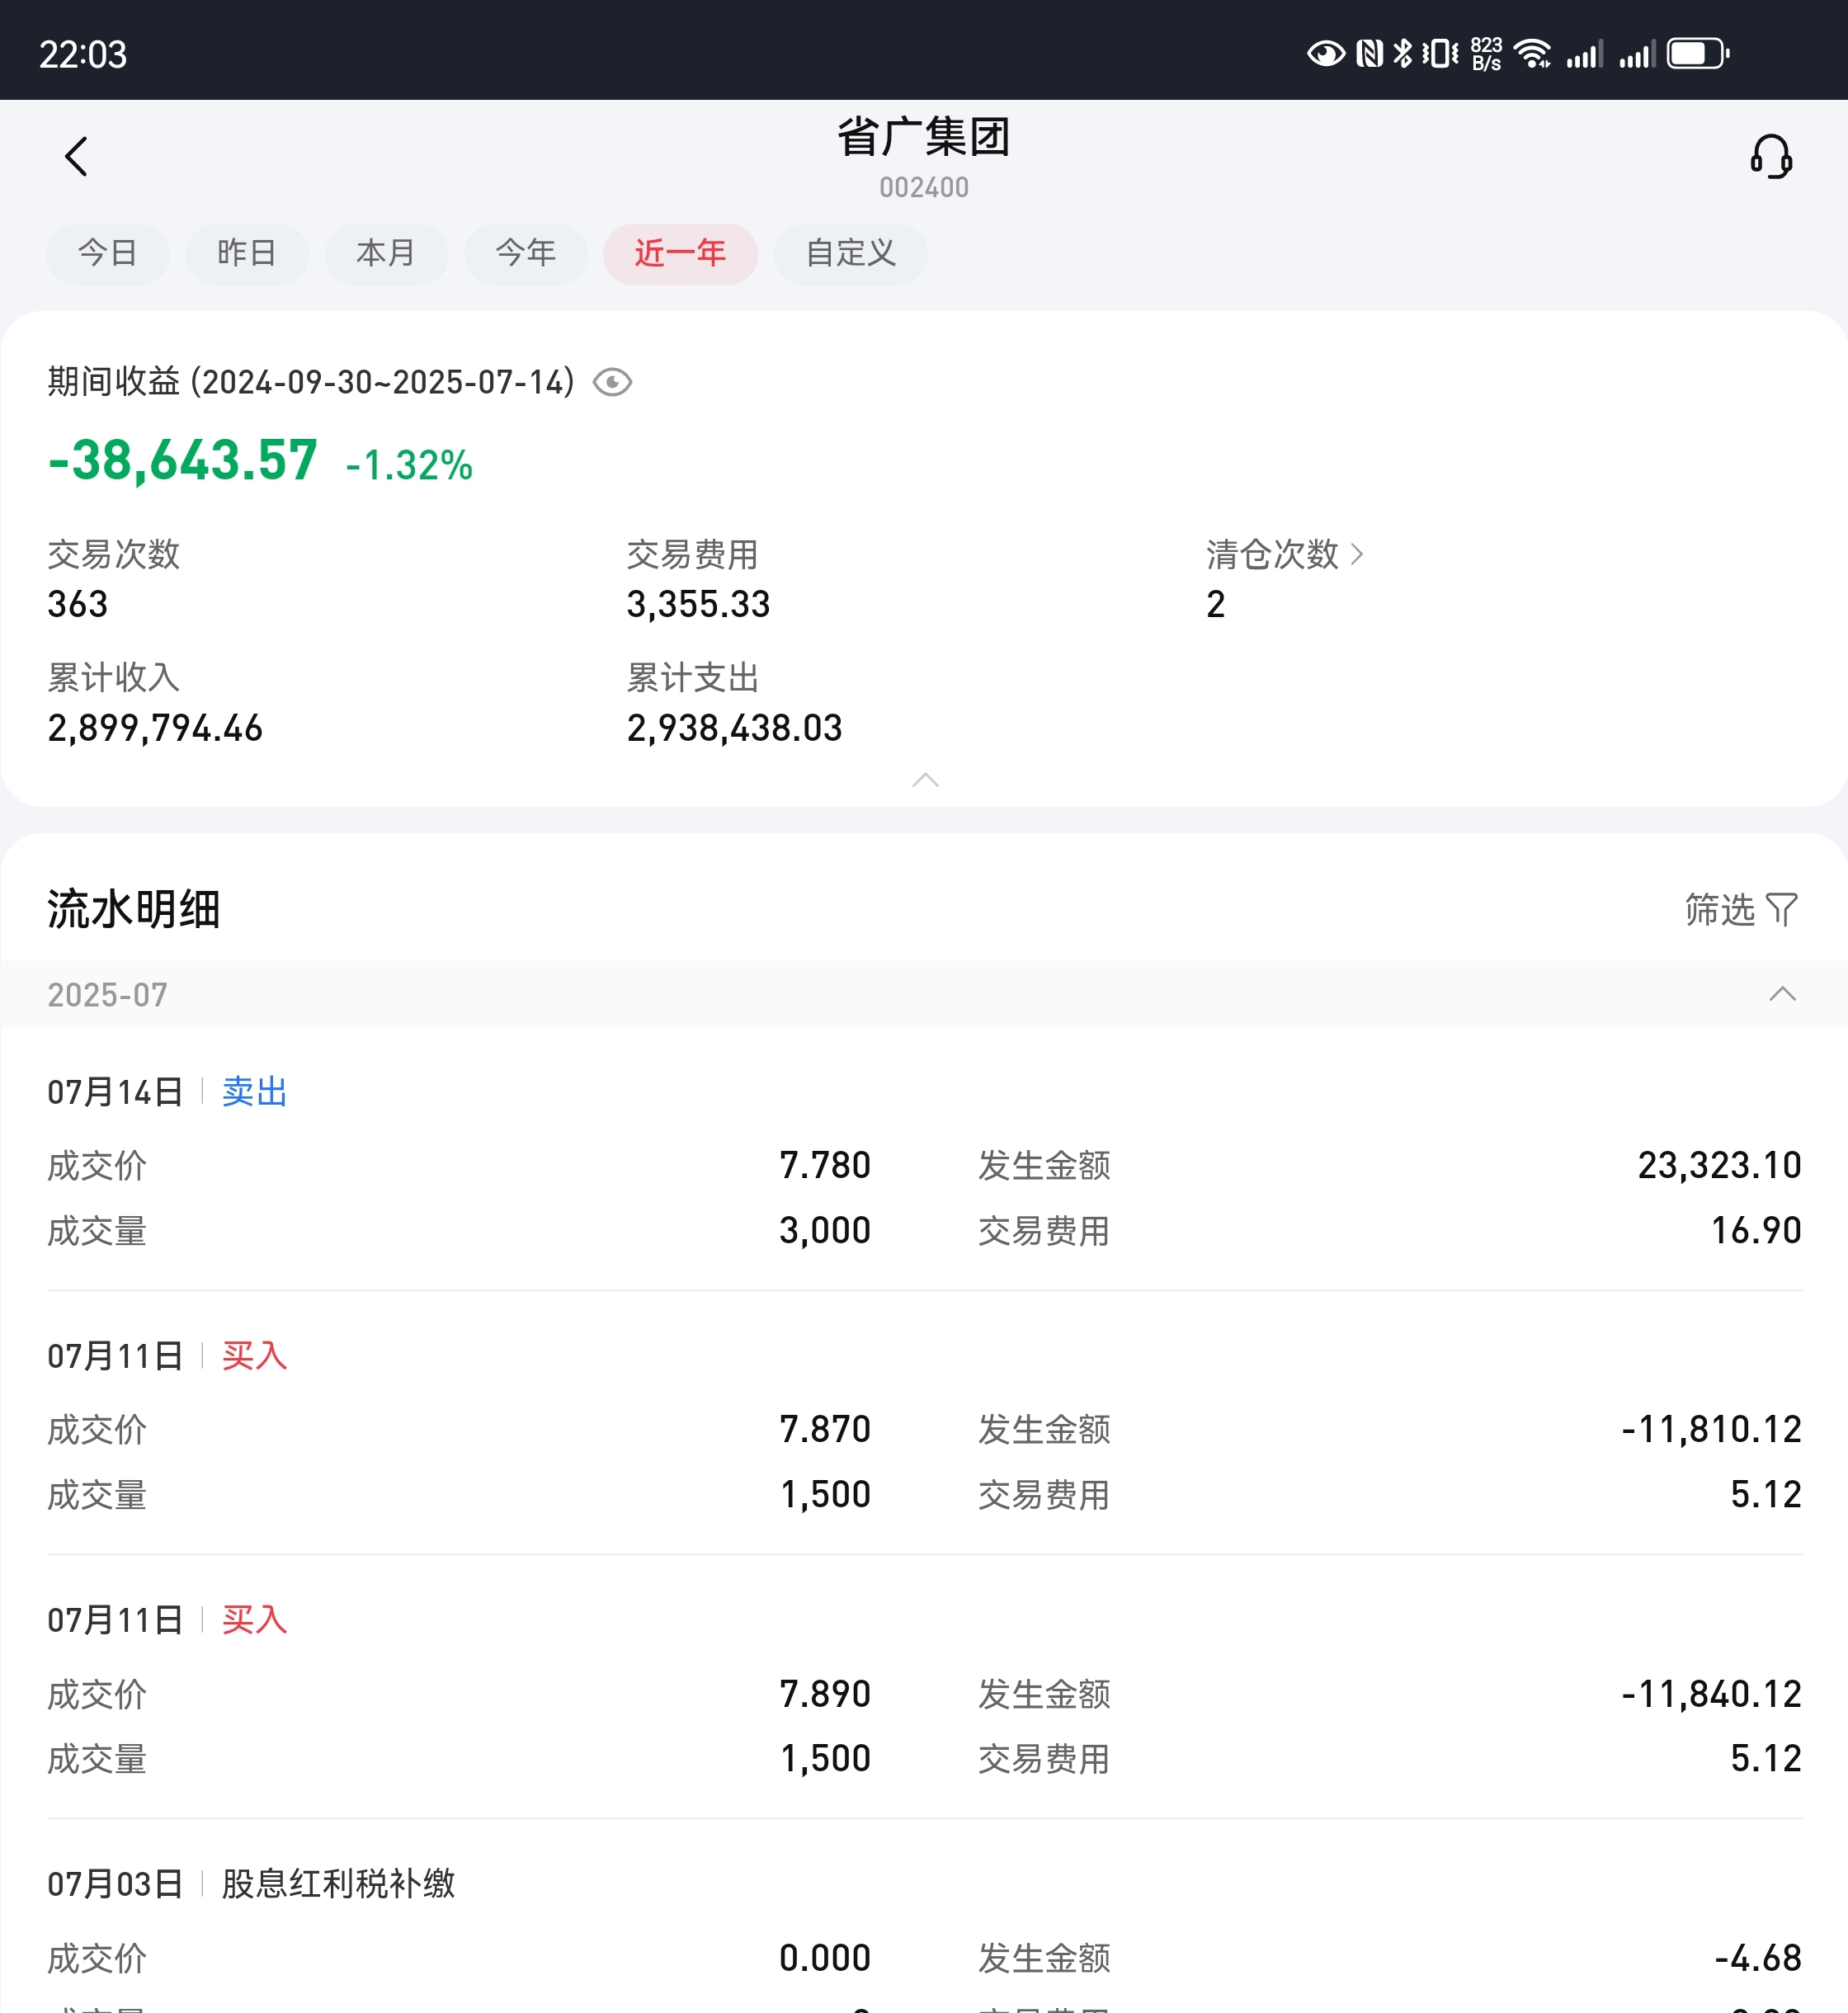Click amount 23,323.10

click(x=1719, y=1165)
